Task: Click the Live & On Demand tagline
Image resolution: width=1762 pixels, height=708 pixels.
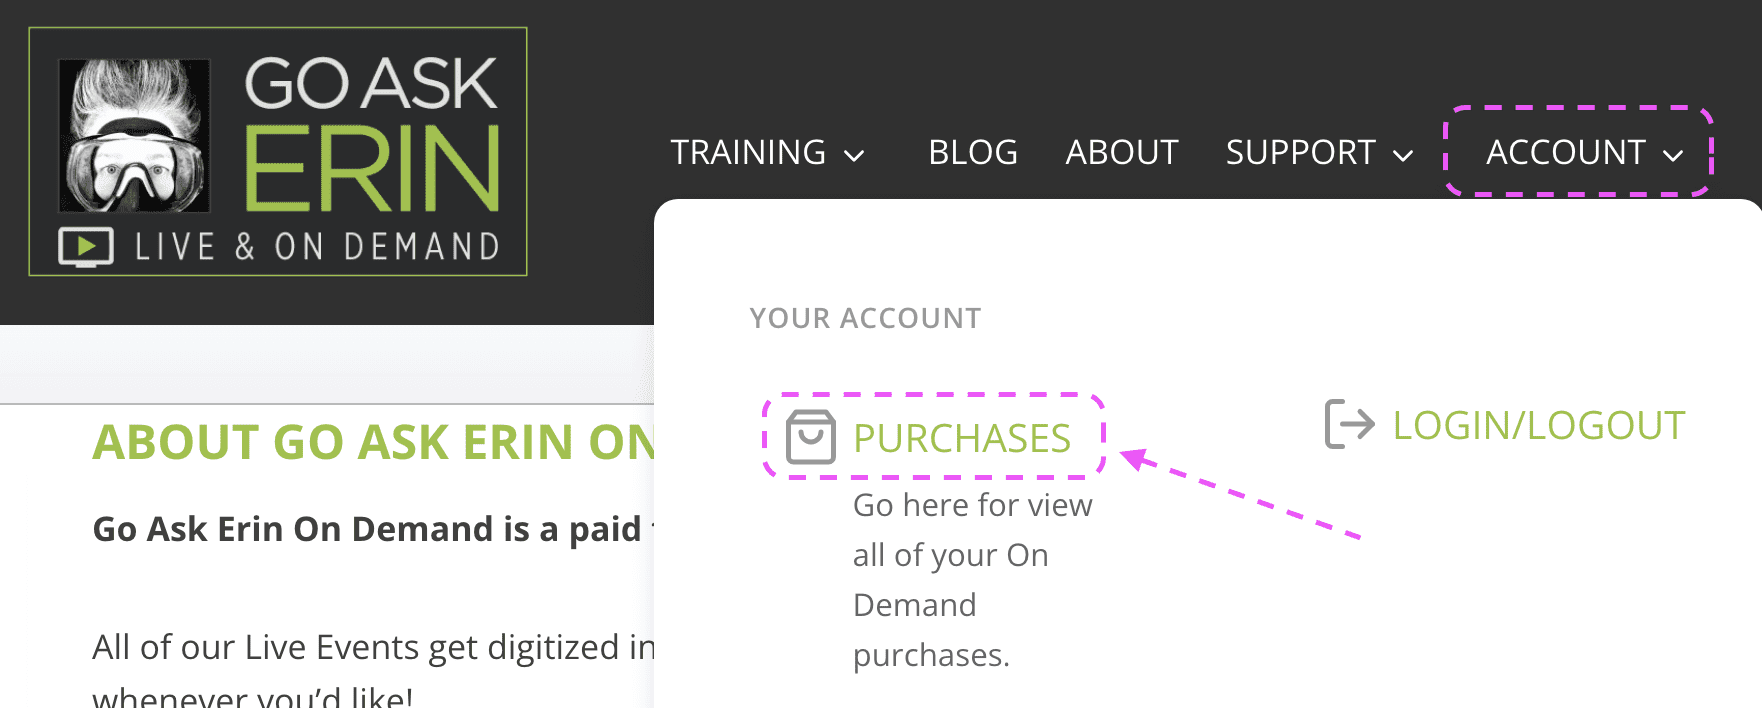Action: point(318,247)
